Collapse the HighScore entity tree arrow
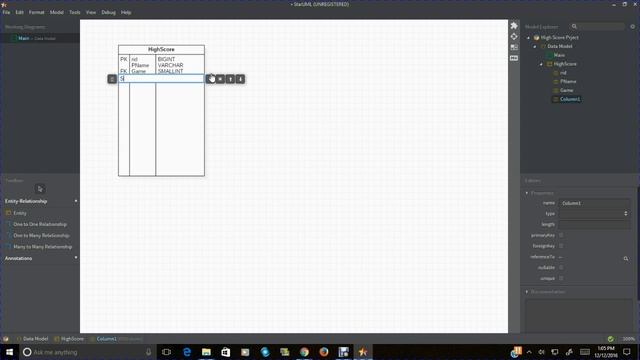This screenshot has width=640, height=360. [542, 64]
